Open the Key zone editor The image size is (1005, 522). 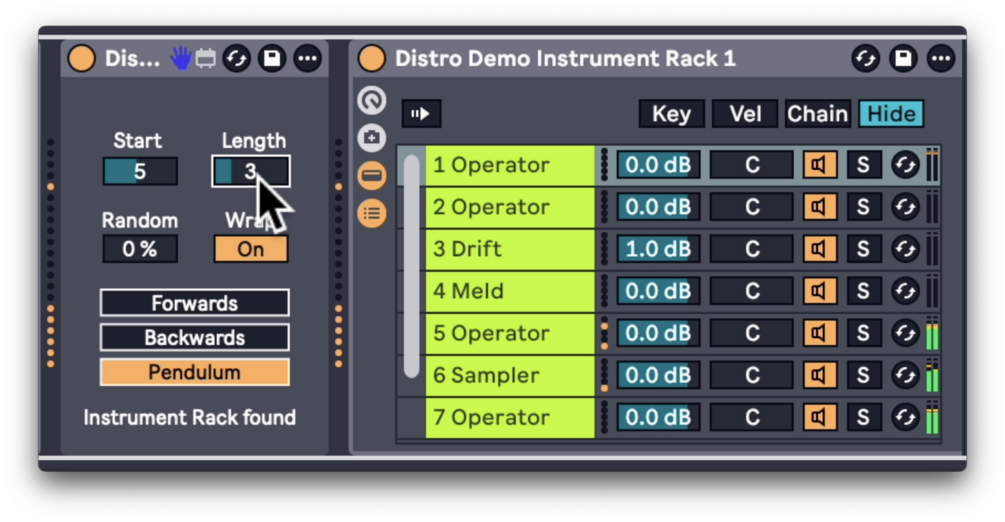pos(671,114)
